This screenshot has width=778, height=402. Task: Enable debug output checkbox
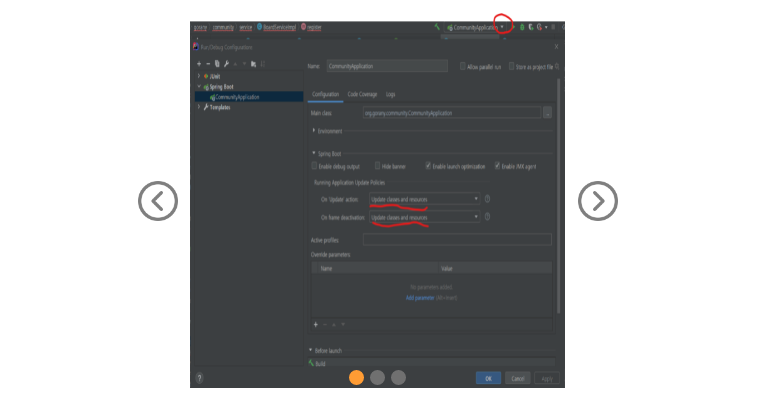pos(314,166)
